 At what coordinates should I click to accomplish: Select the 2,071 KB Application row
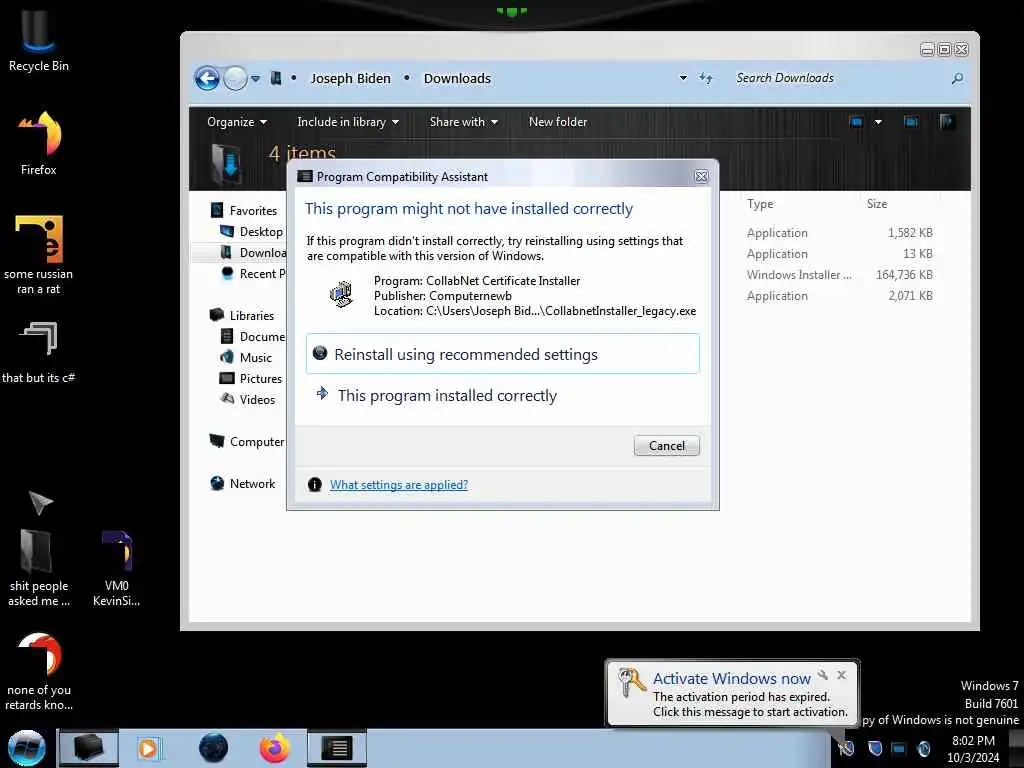coord(840,296)
